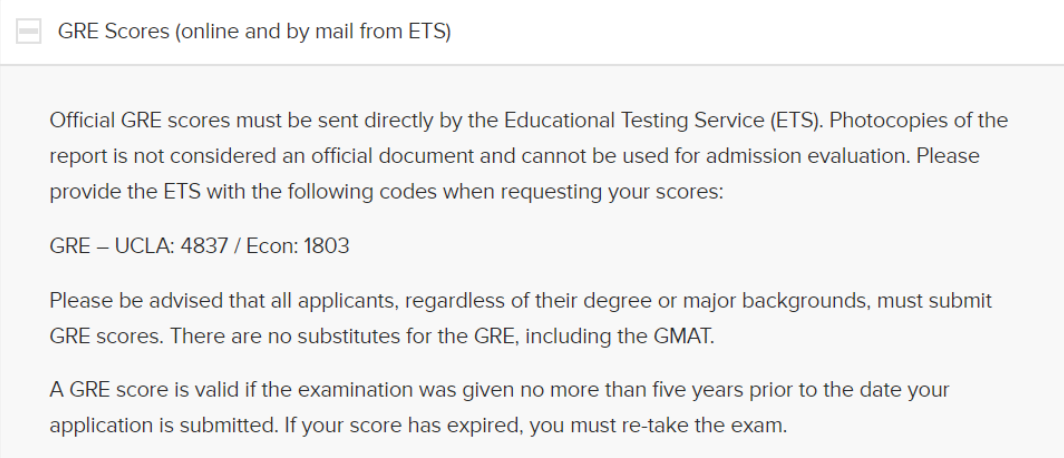This screenshot has height=458, width=1064.
Task: Click the UCLA code 4837
Action: [x=204, y=246]
